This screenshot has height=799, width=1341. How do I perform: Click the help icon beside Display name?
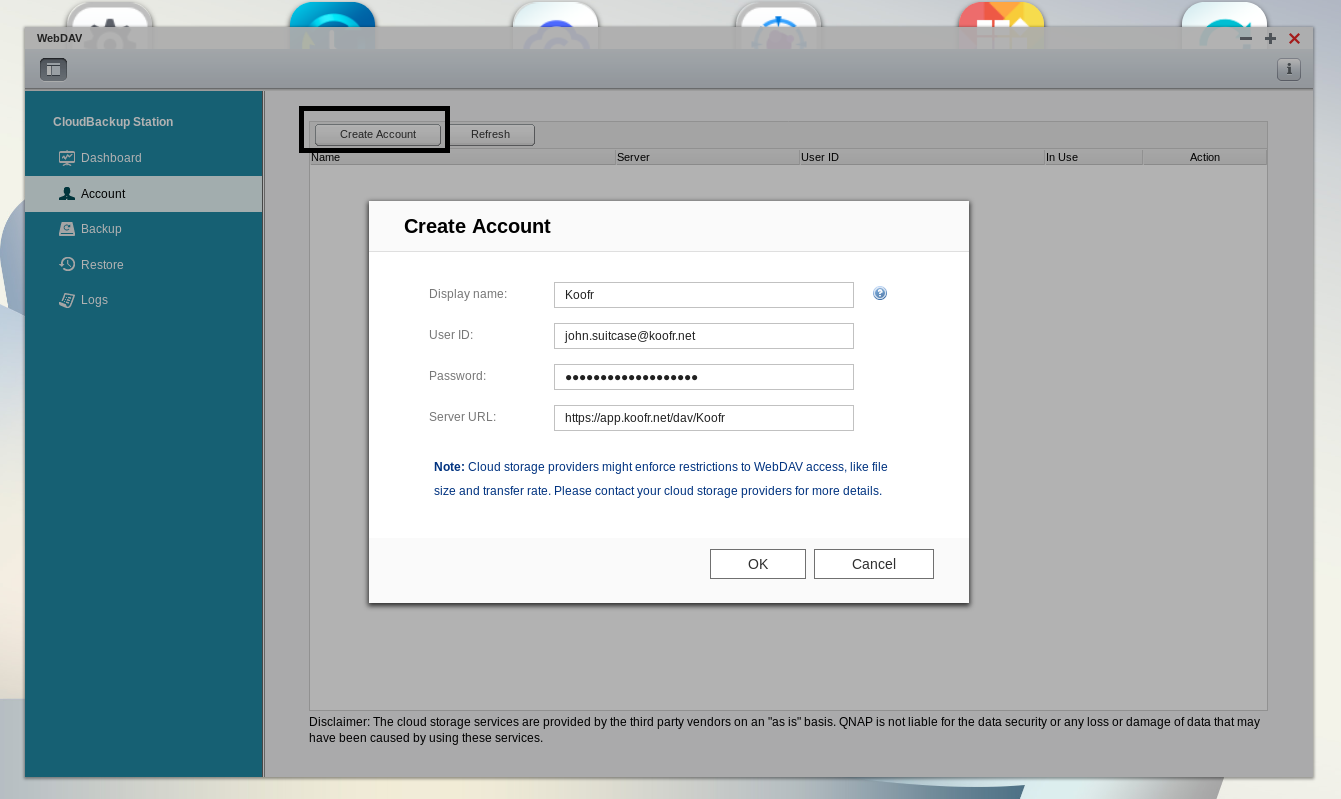[x=880, y=293]
